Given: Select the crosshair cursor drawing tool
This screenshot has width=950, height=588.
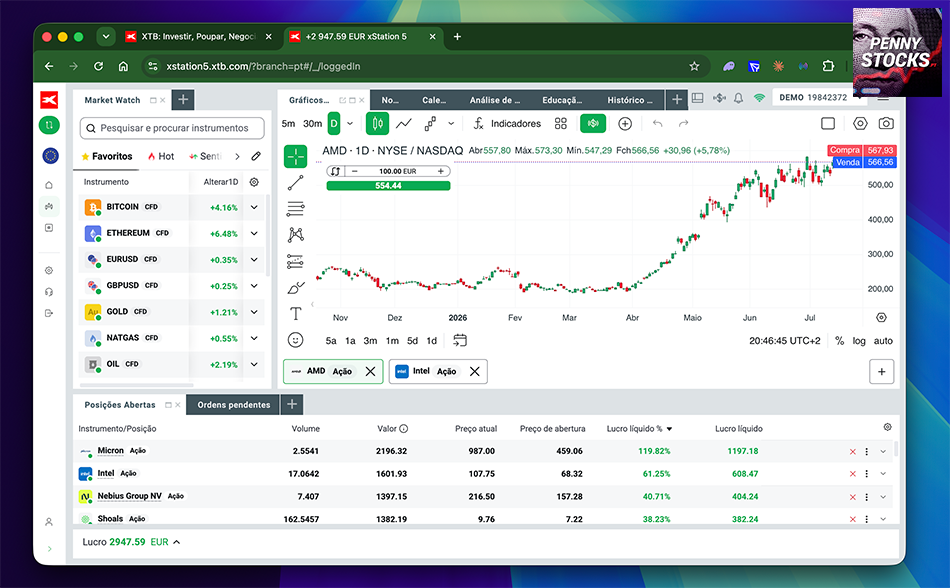Looking at the screenshot, I should [296, 156].
